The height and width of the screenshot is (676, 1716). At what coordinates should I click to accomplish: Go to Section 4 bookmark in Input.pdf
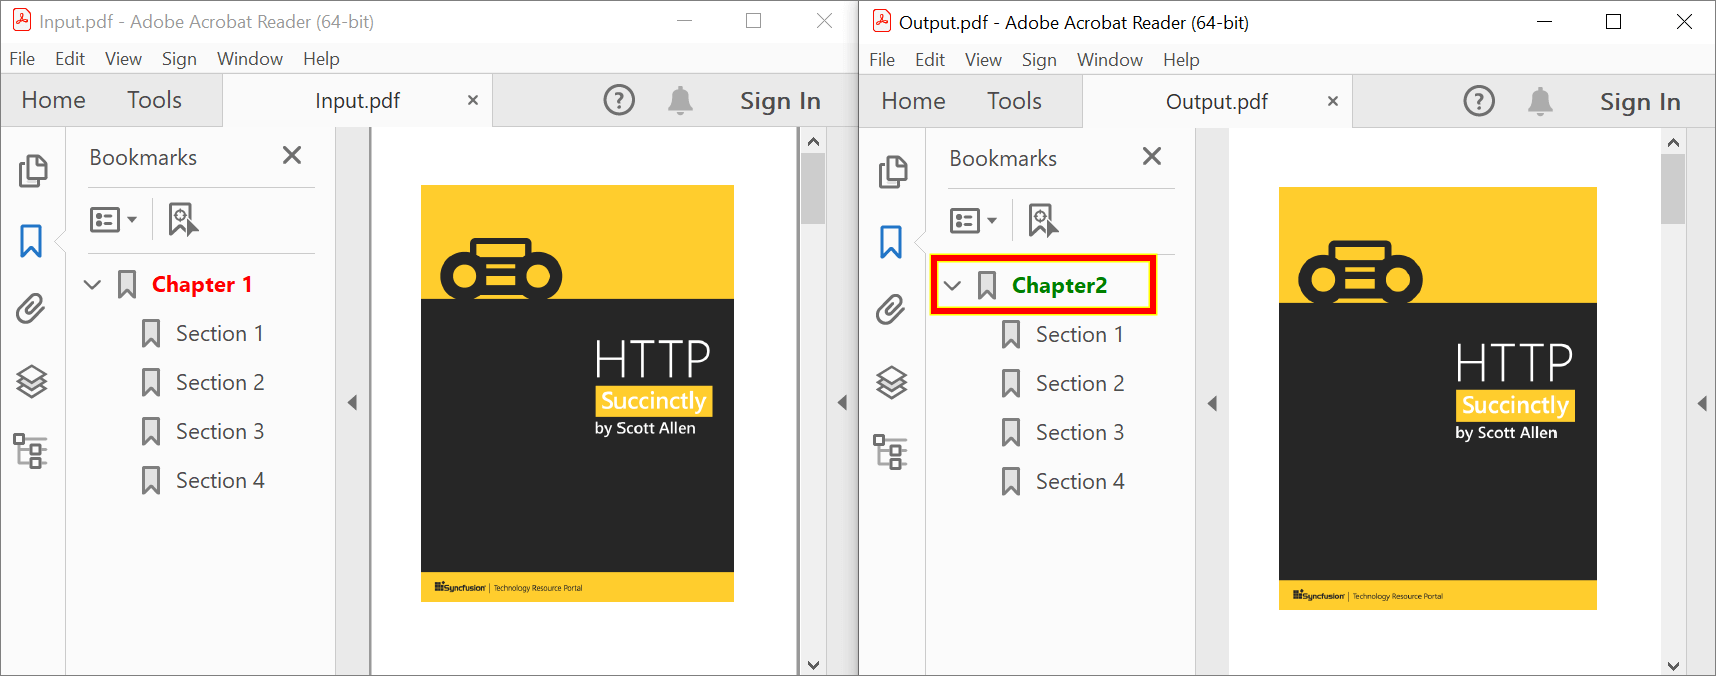[220, 480]
